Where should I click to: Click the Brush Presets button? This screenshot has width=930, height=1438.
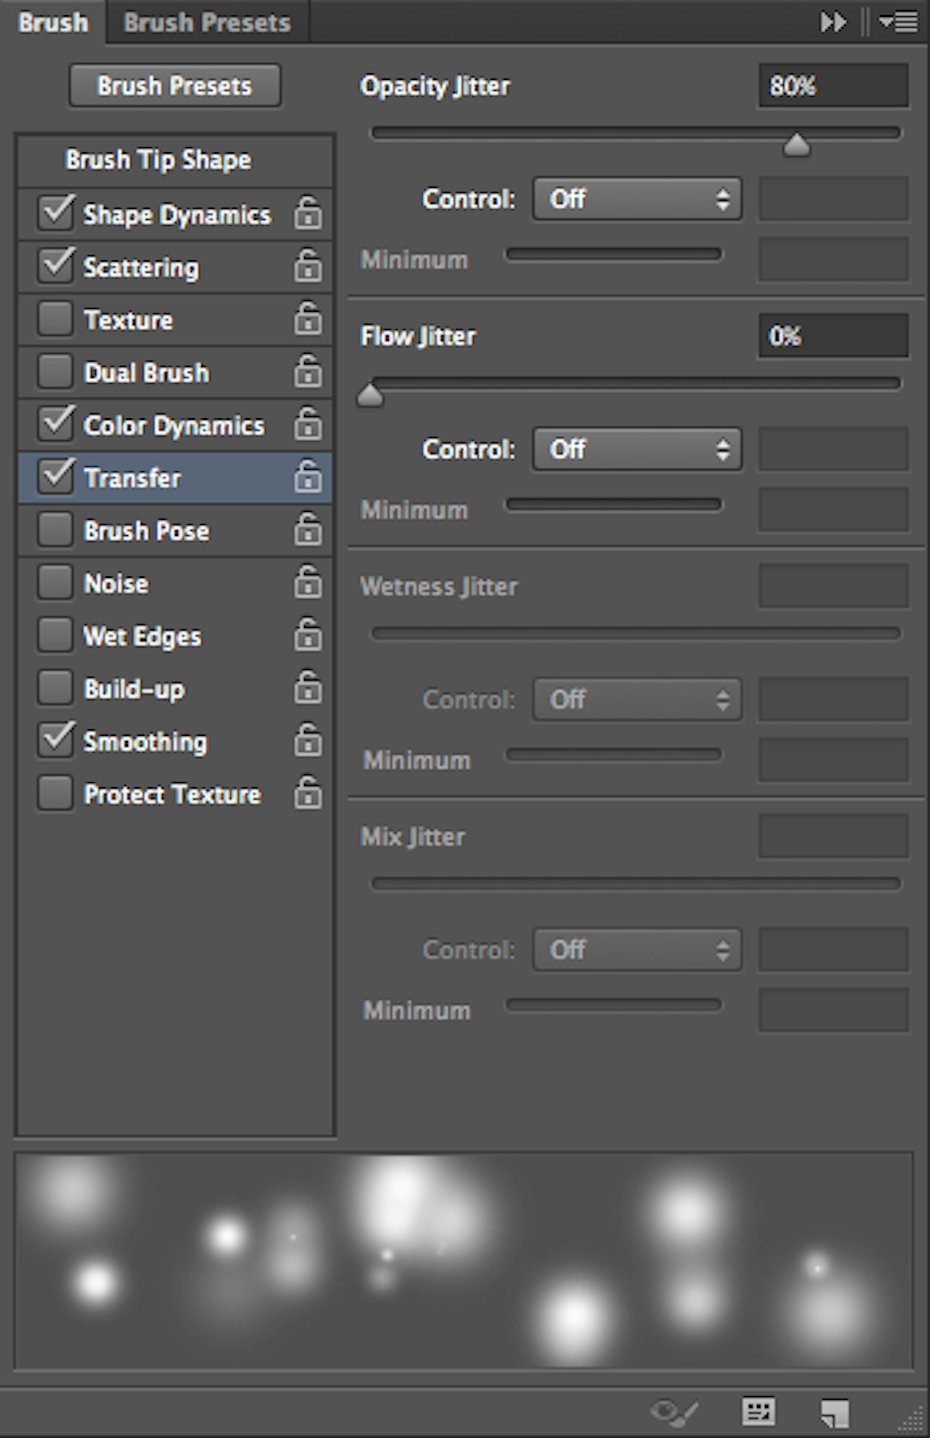pos(175,86)
